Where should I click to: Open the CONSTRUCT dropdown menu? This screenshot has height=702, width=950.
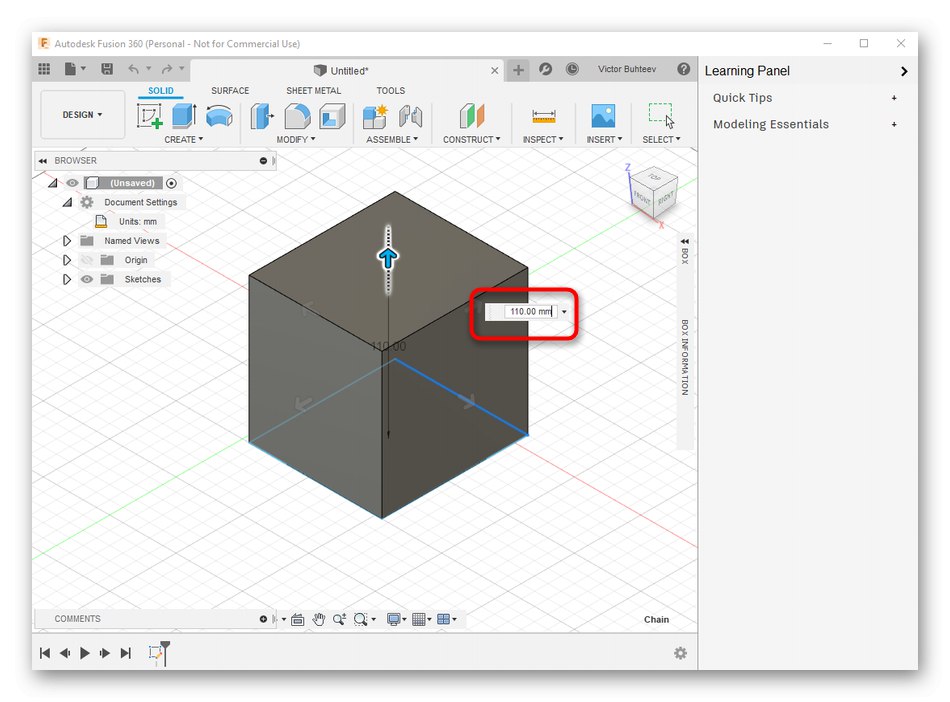pyautogui.click(x=471, y=139)
